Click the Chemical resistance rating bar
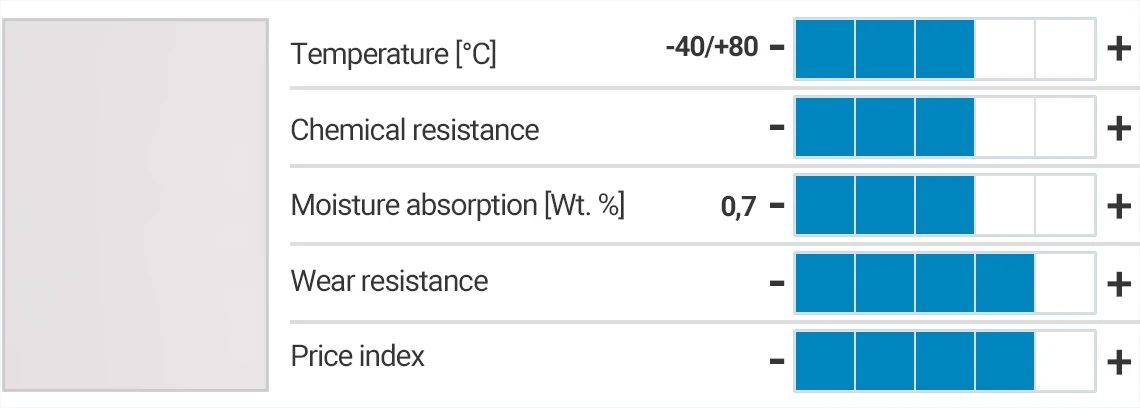The height and width of the screenshot is (408, 1140). [x=945, y=128]
